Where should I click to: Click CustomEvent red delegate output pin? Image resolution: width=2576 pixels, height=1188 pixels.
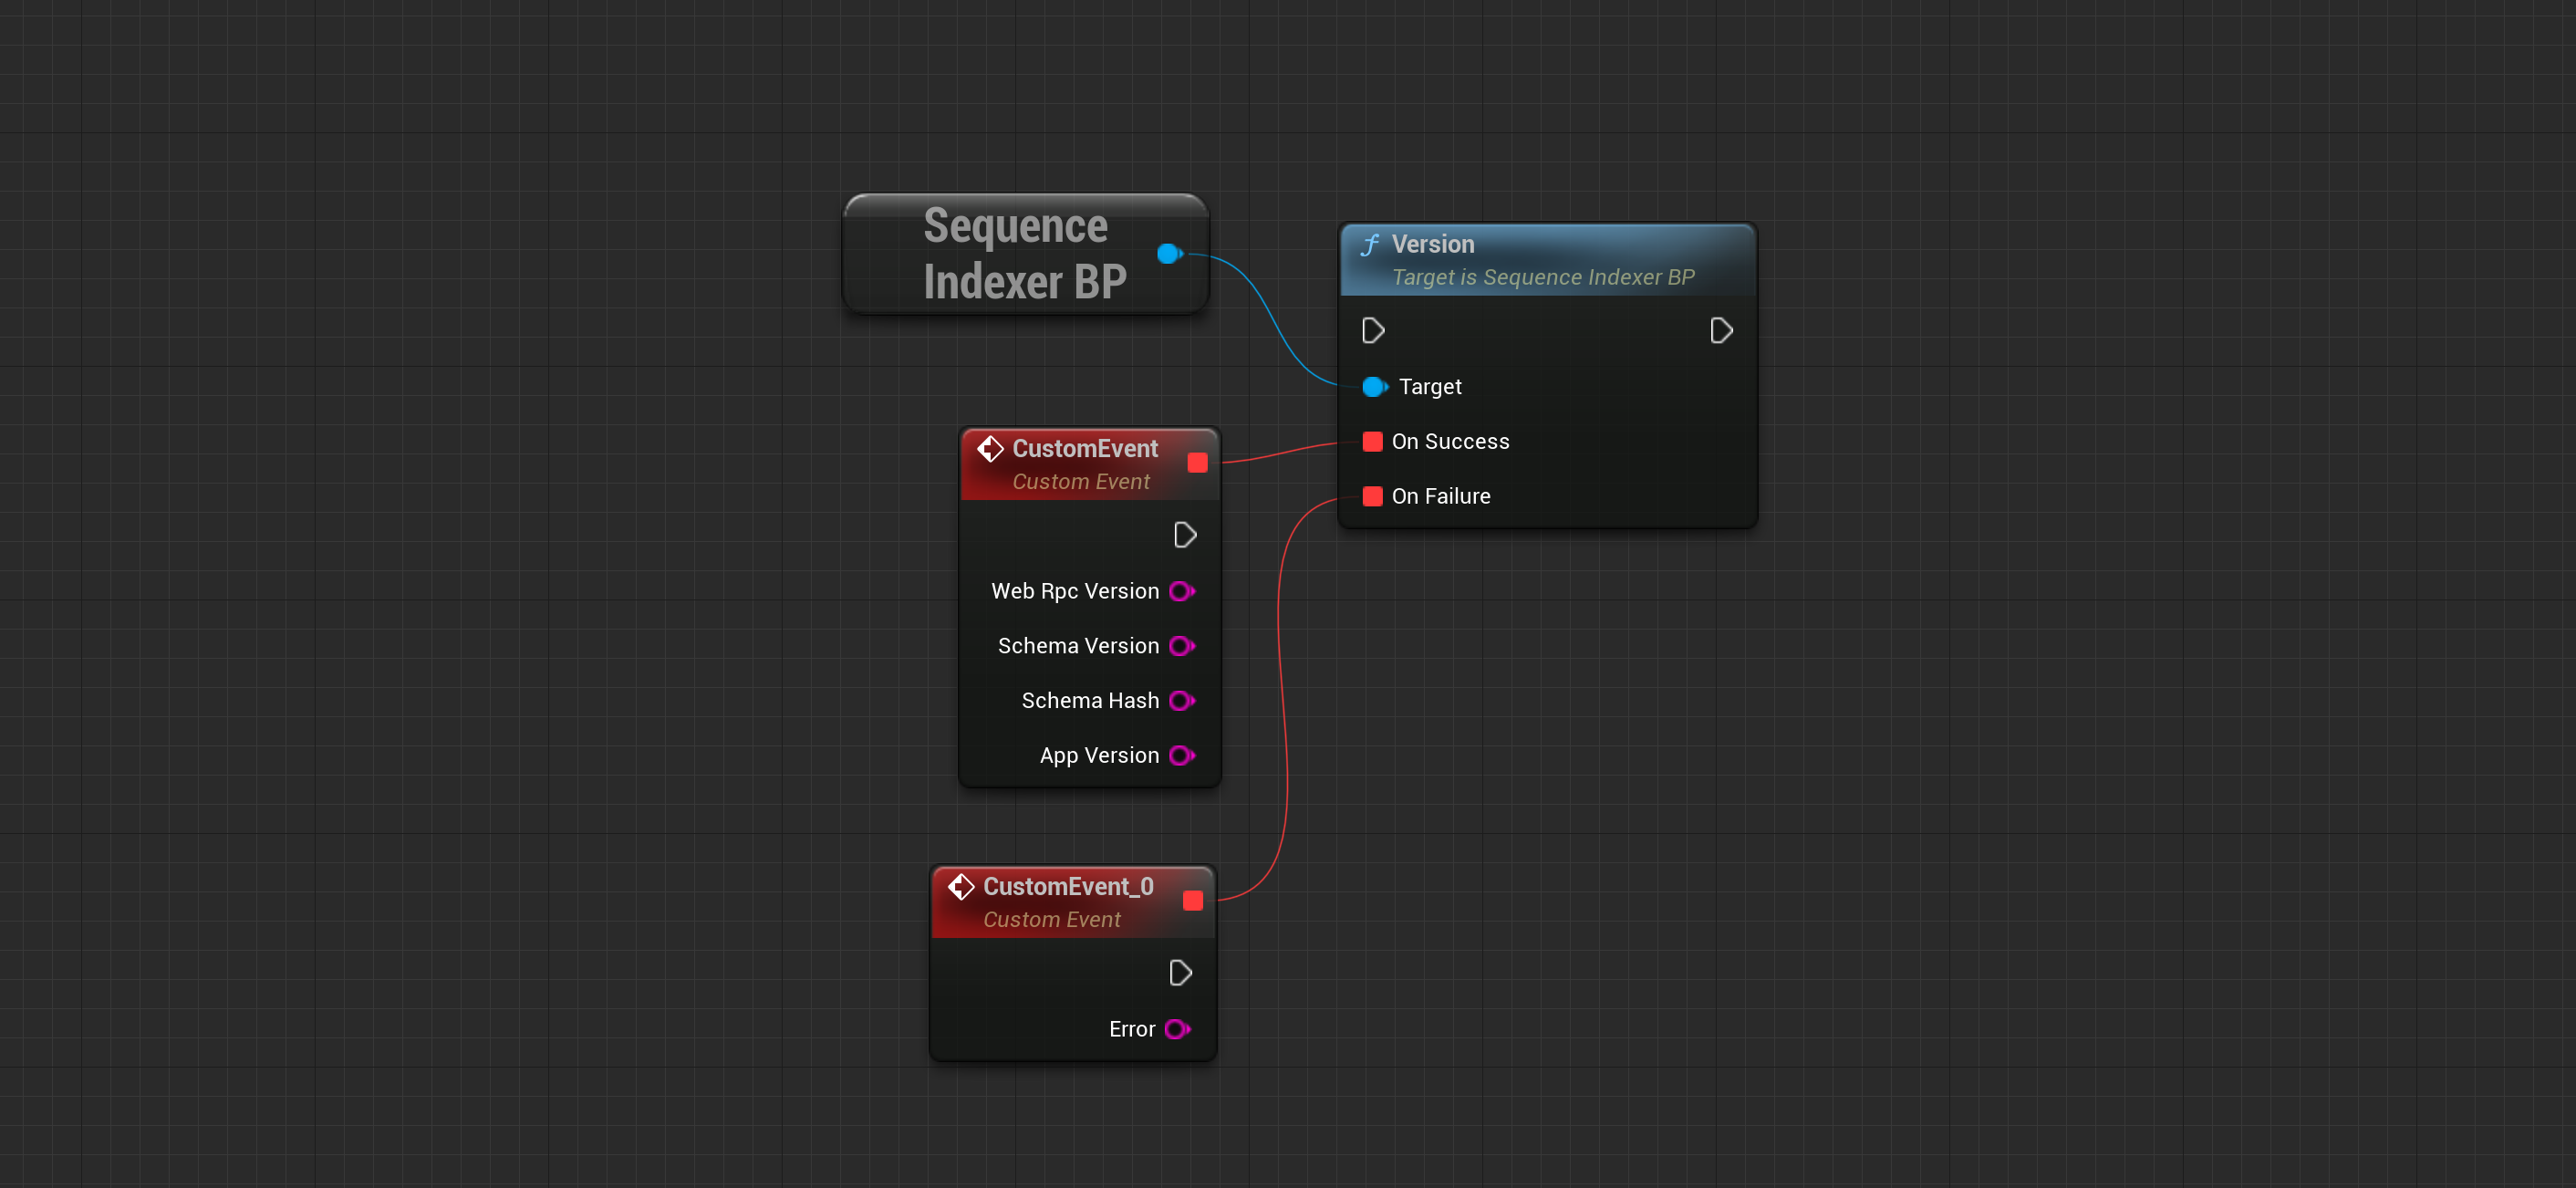pyautogui.click(x=1197, y=463)
